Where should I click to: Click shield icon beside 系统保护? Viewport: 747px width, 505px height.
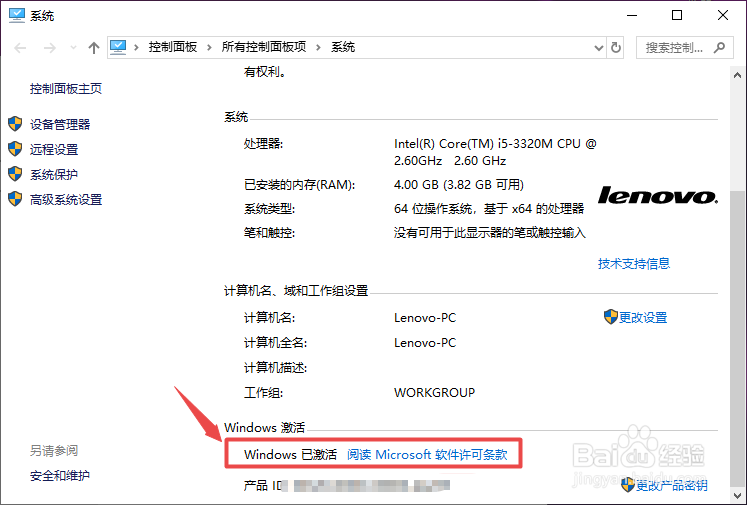pos(15,173)
